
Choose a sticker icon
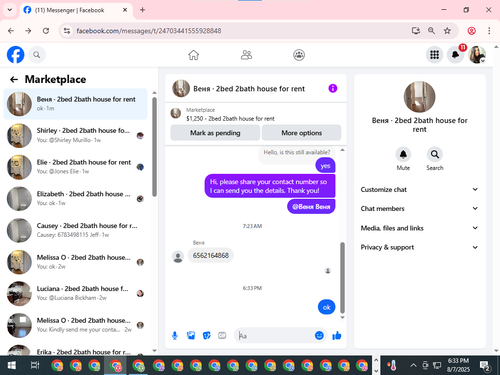coord(207,335)
